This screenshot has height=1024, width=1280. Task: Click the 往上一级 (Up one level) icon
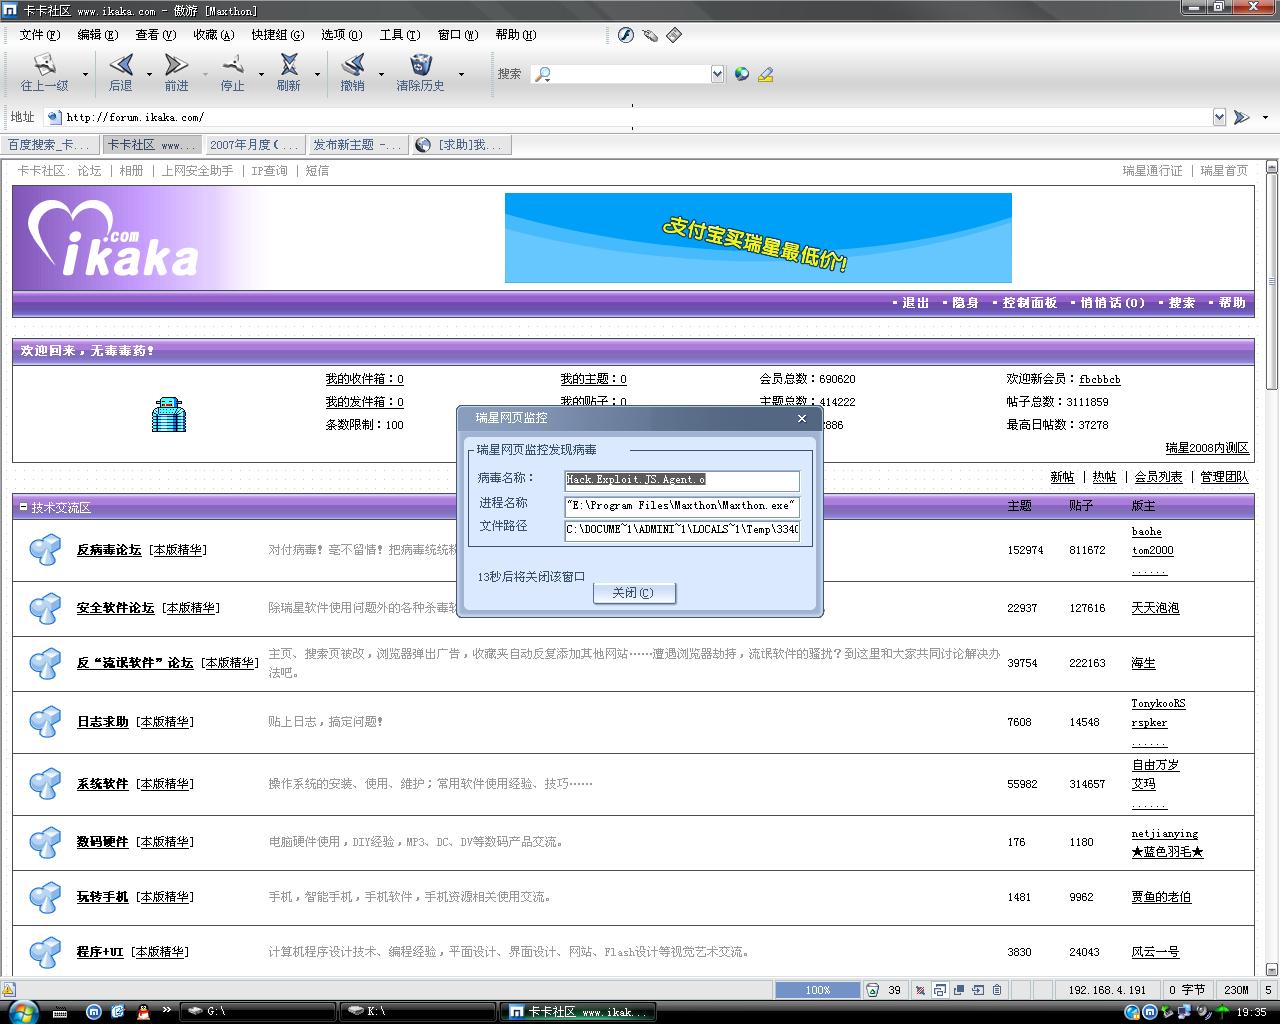coord(45,66)
